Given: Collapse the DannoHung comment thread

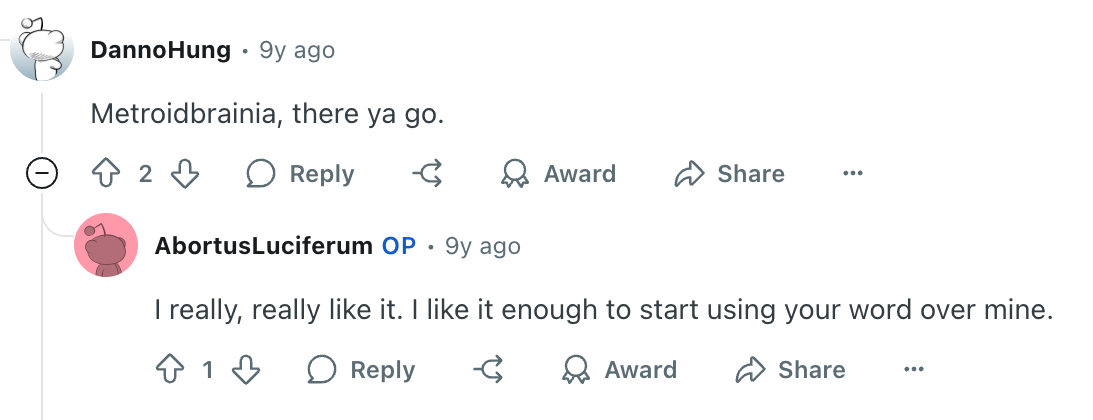Looking at the screenshot, I should [42, 173].
